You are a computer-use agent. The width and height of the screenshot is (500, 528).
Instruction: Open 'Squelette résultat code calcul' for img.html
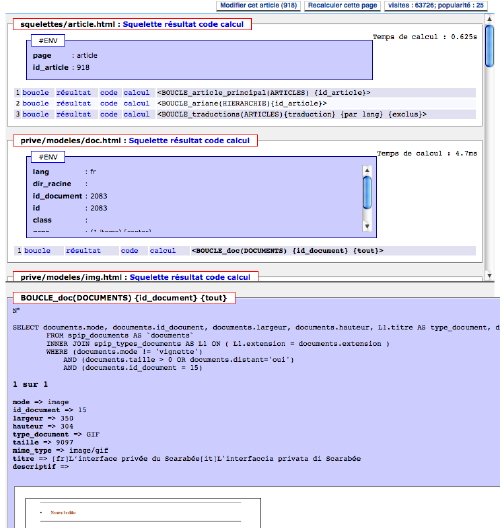(x=190, y=277)
